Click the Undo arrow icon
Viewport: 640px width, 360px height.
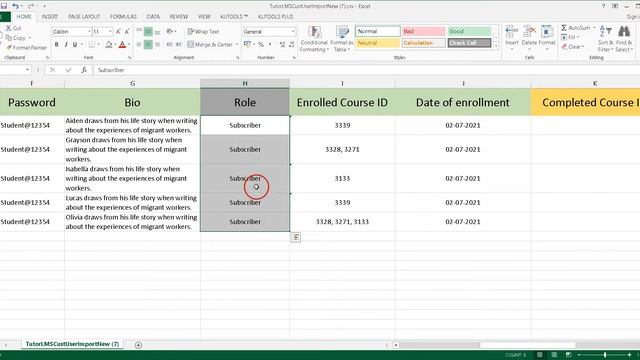pyautogui.click(x=15, y=6)
